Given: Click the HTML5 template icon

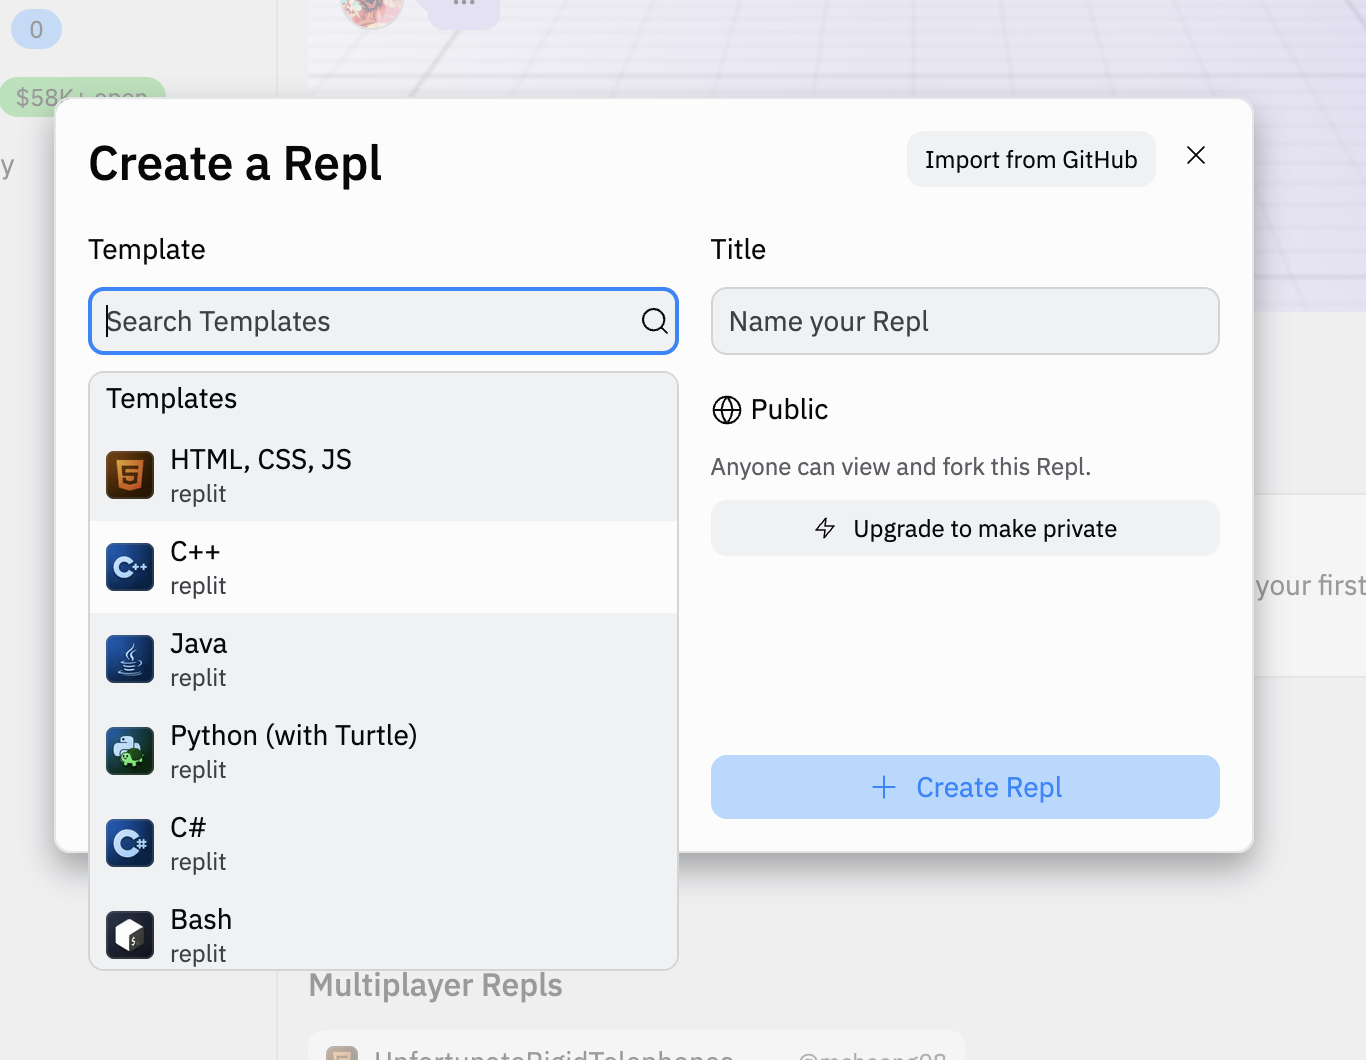Looking at the screenshot, I should (x=130, y=475).
